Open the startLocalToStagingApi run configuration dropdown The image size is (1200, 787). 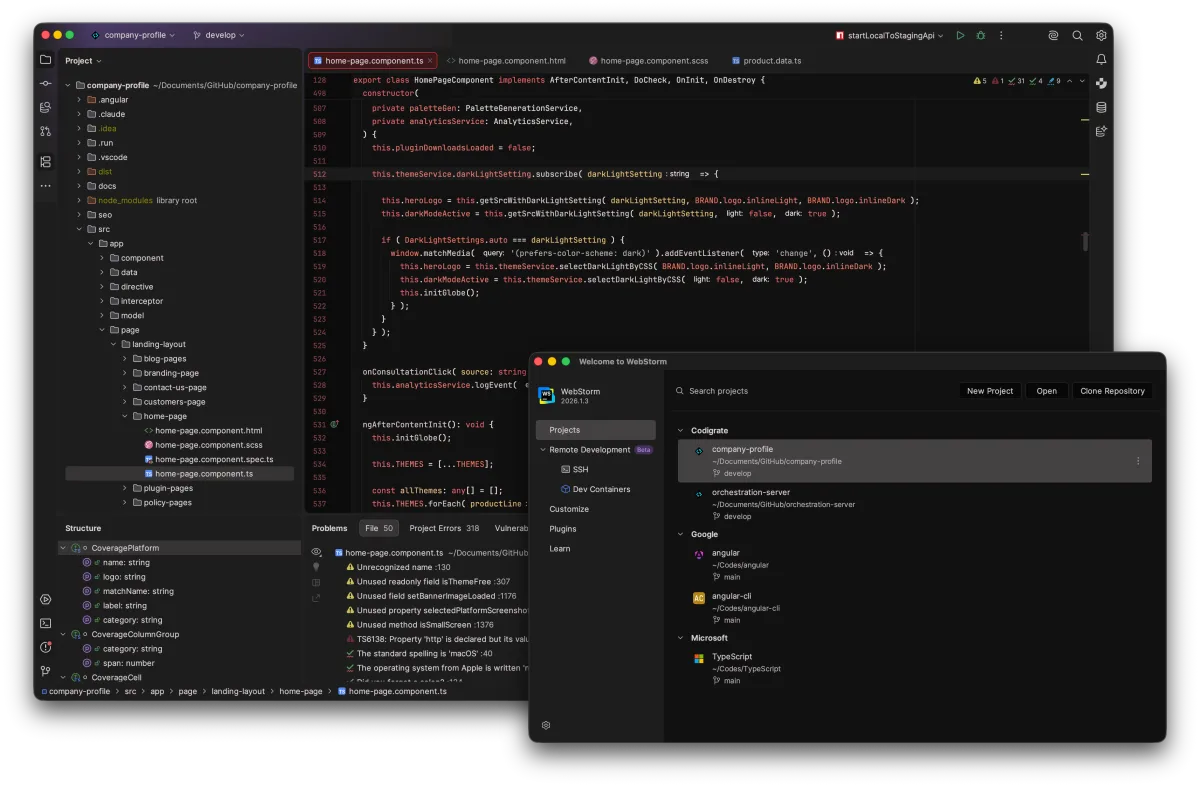(889, 35)
